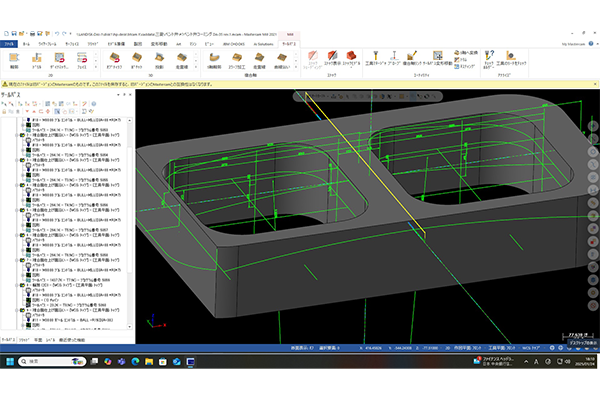
Task: Toggle ストック表示 stock display
Action: pyautogui.click(x=332, y=58)
